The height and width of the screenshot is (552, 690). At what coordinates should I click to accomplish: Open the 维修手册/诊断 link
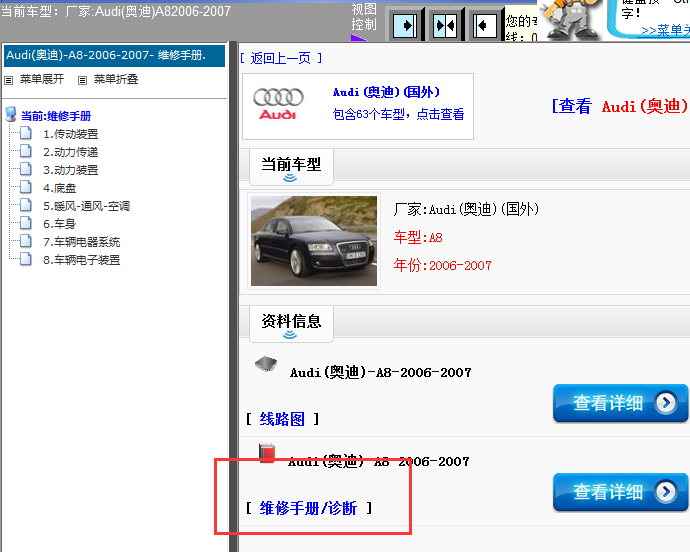[308, 508]
